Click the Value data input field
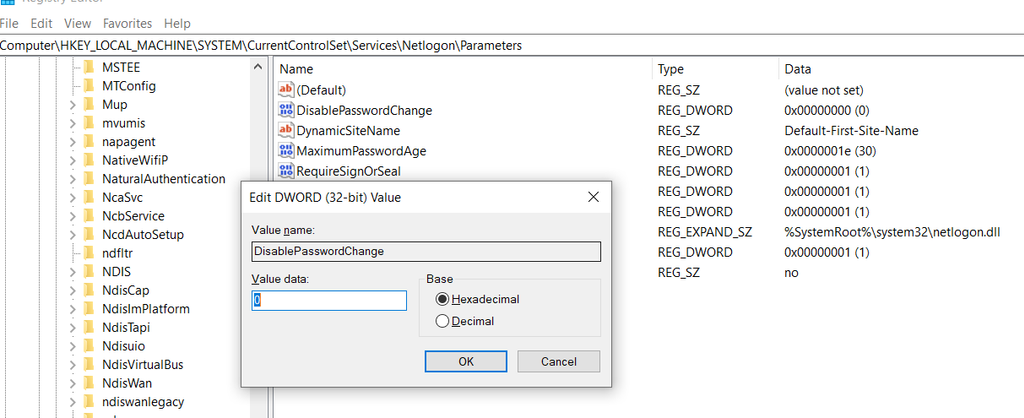The height and width of the screenshot is (418, 1024). pyautogui.click(x=329, y=300)
